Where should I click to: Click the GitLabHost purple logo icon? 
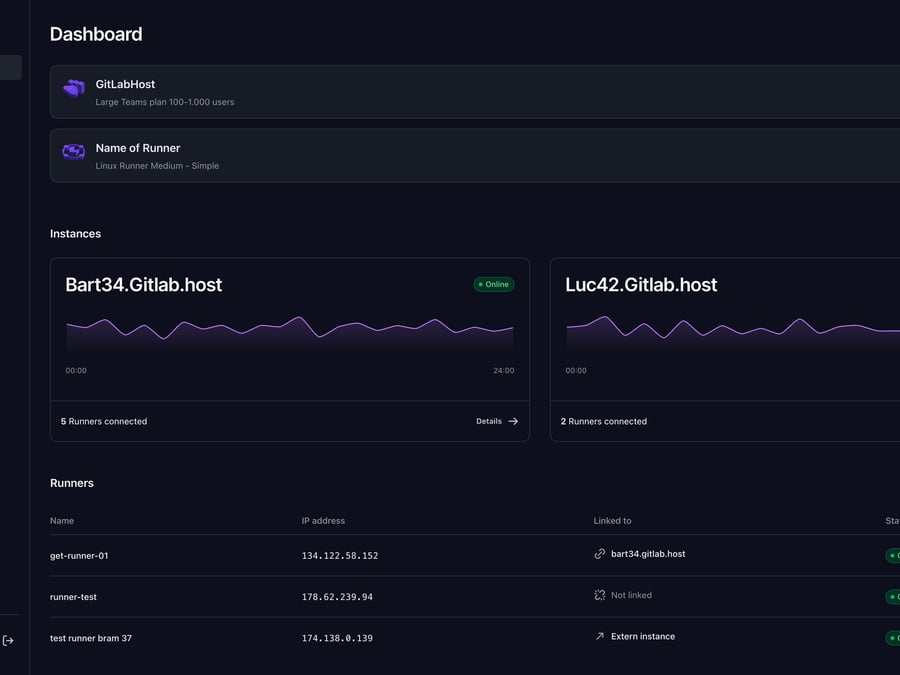(x=74, y=89)
